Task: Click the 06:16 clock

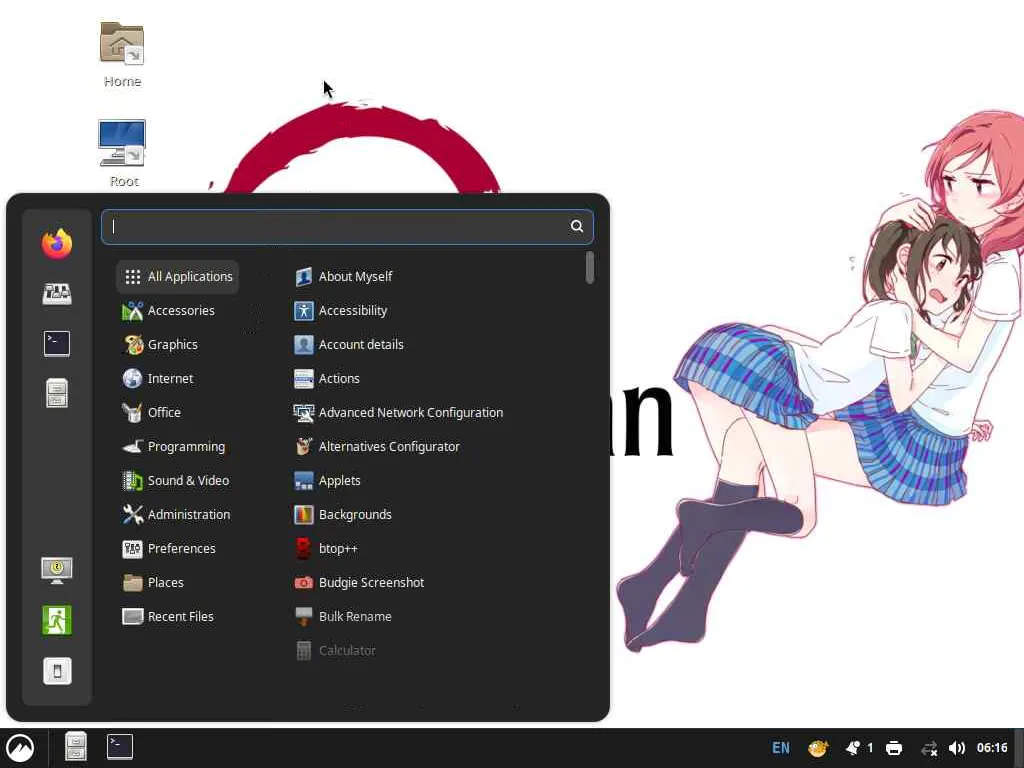Action: tap(992, 748)
